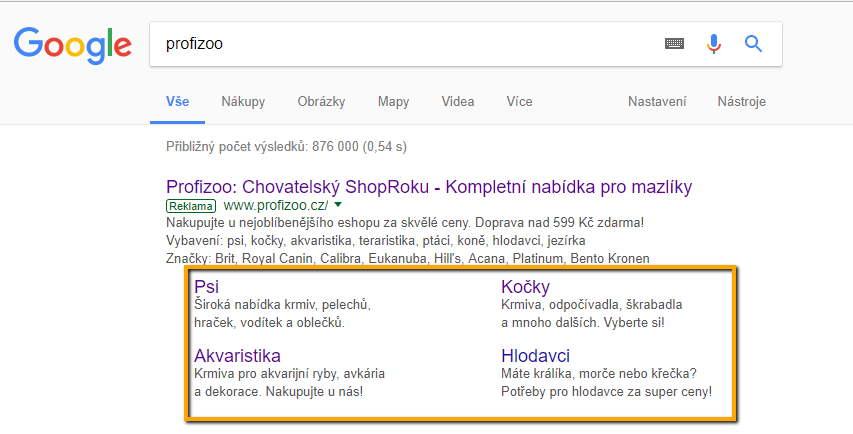
Task: Follow the Psi sitelink
Action: 207,286
